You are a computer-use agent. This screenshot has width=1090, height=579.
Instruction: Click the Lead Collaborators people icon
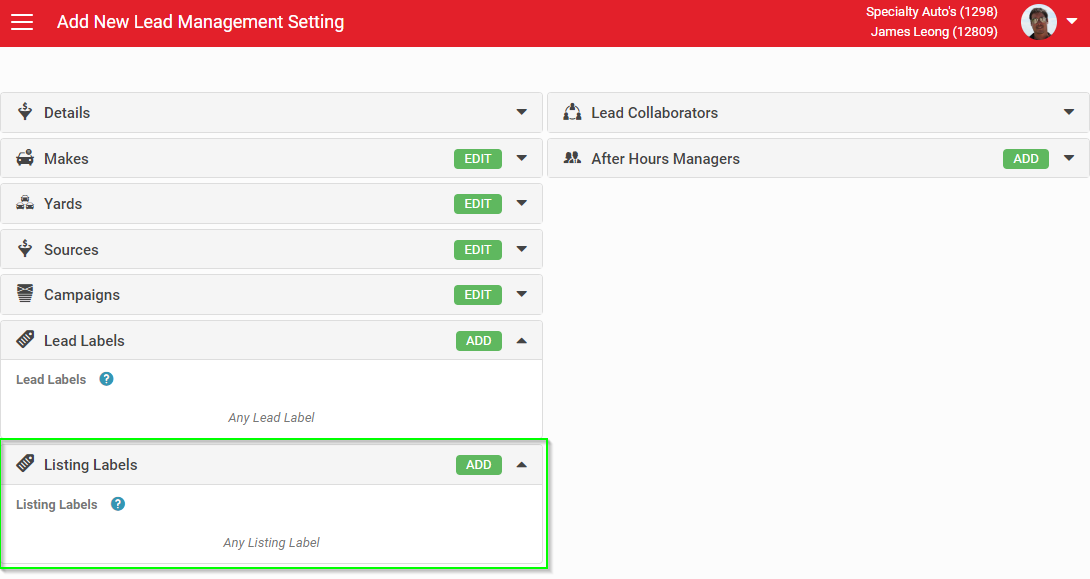pyautogui.click(x=572, y=112)
